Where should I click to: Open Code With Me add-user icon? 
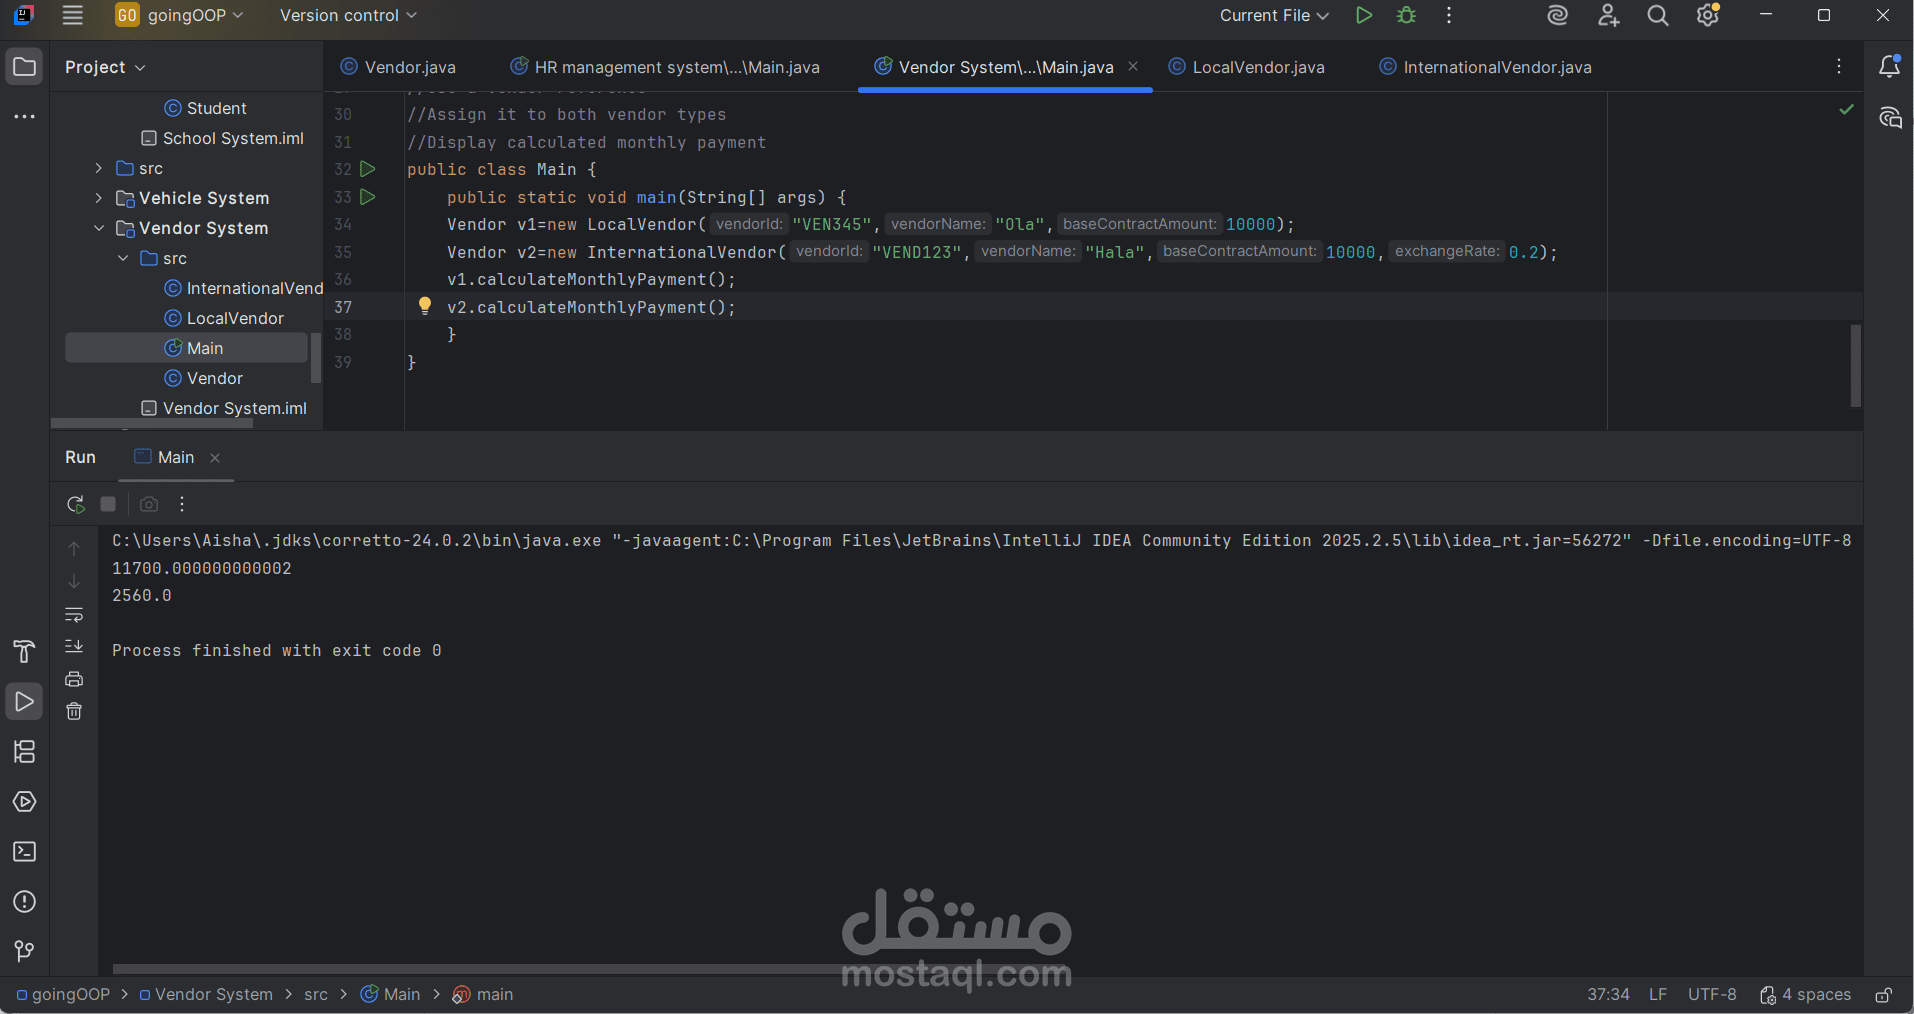pyautogui.click(x=1608, y=15)
